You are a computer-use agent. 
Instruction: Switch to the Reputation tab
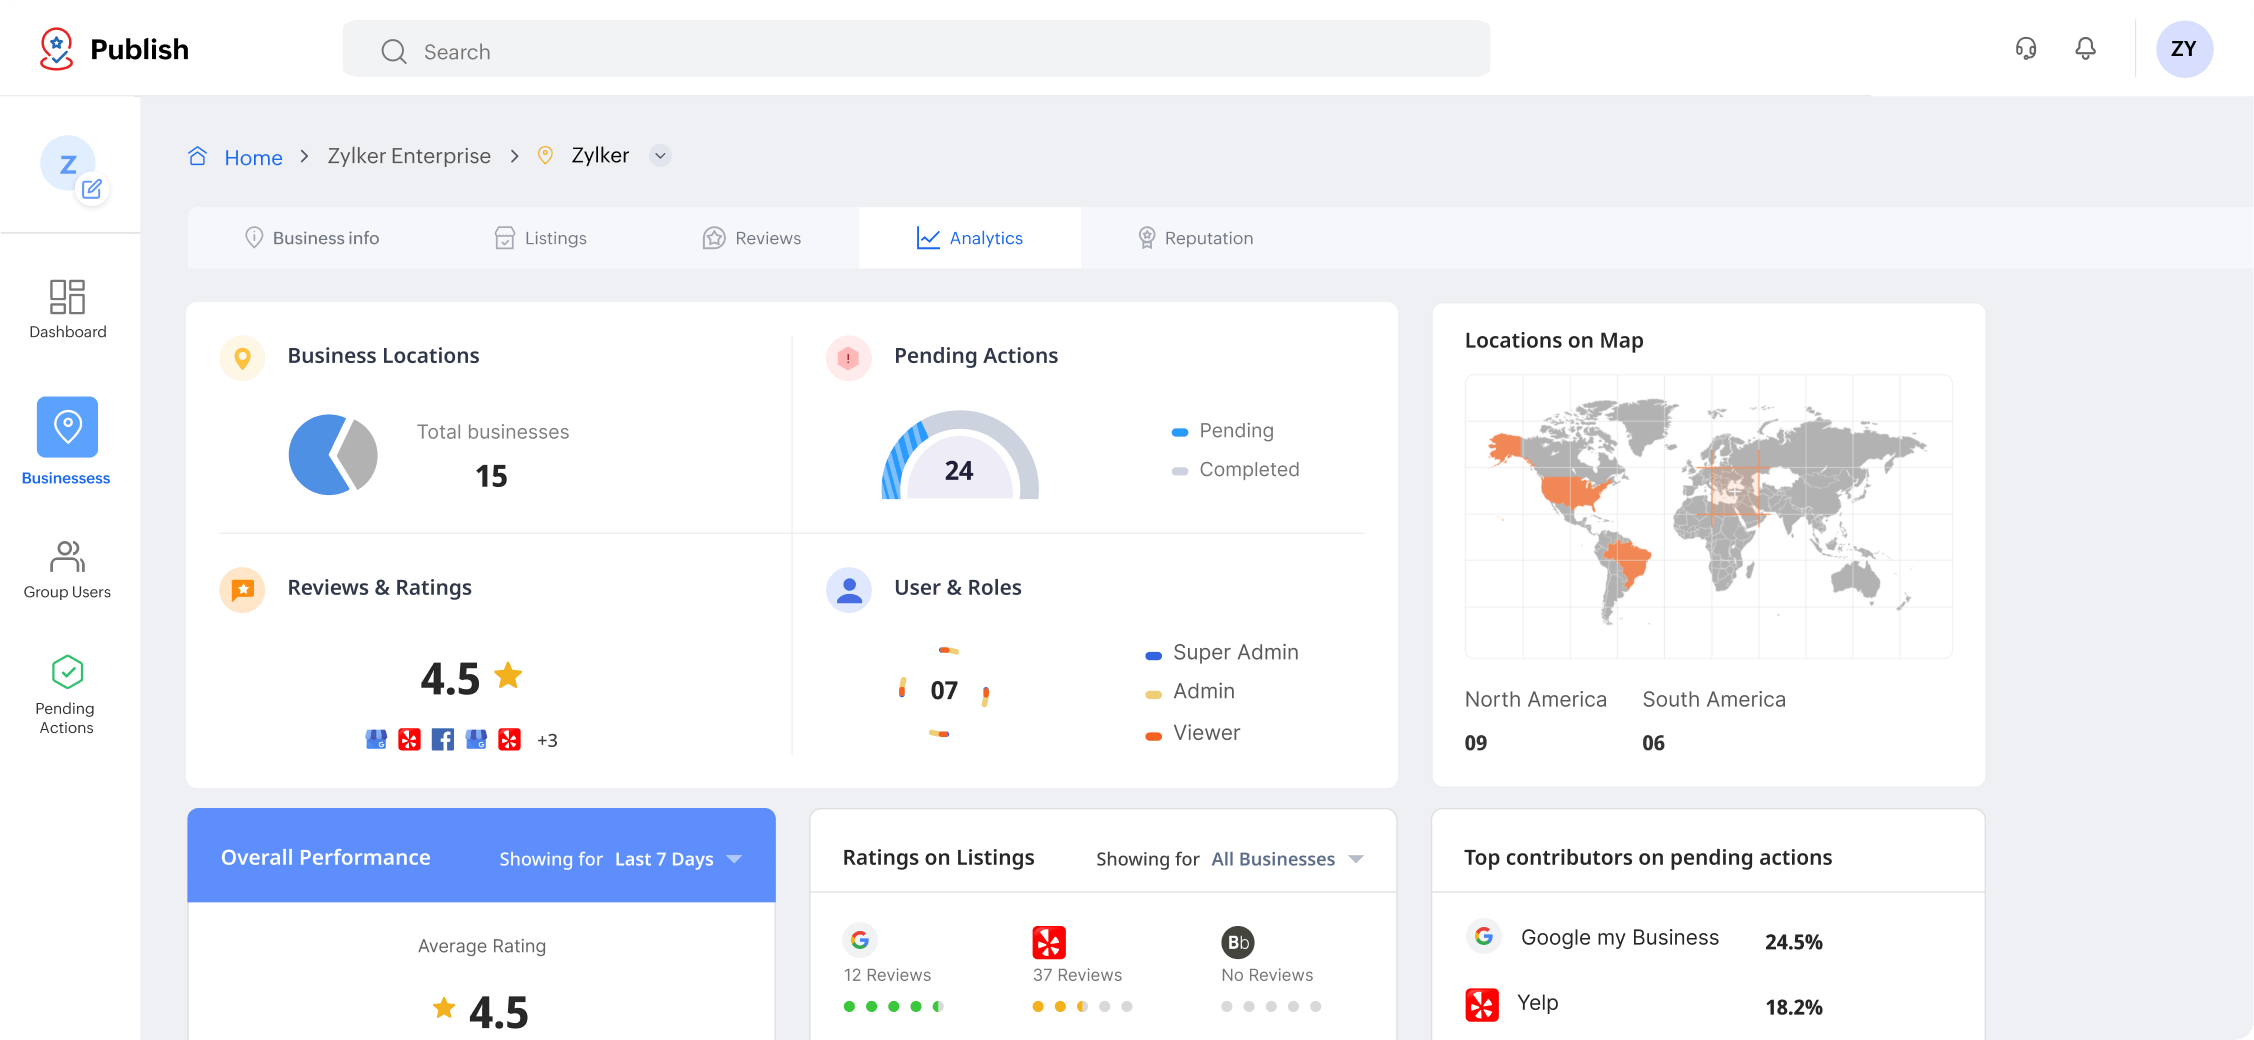click(x=1196, y=238)
